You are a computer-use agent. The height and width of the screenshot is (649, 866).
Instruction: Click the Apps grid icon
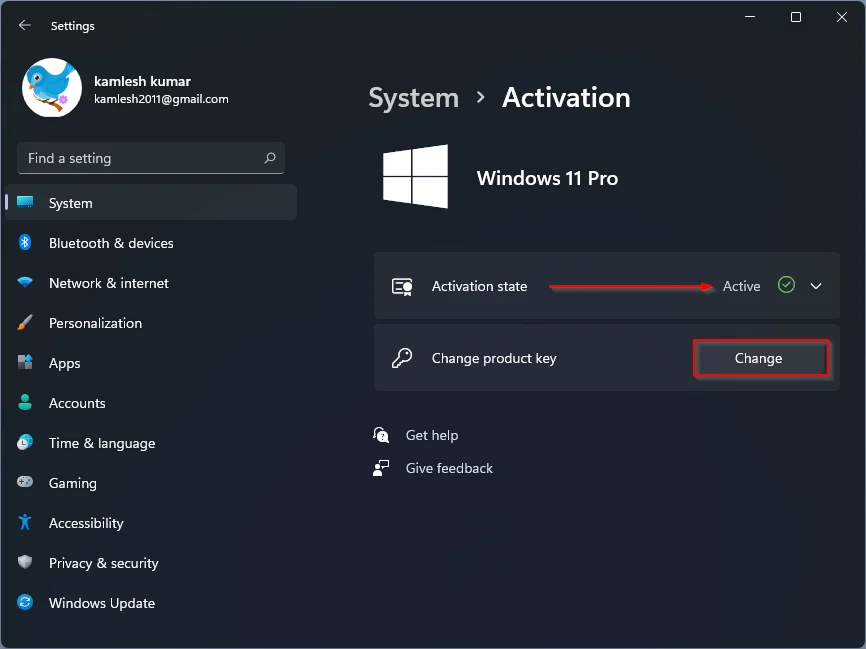(25, 362)
